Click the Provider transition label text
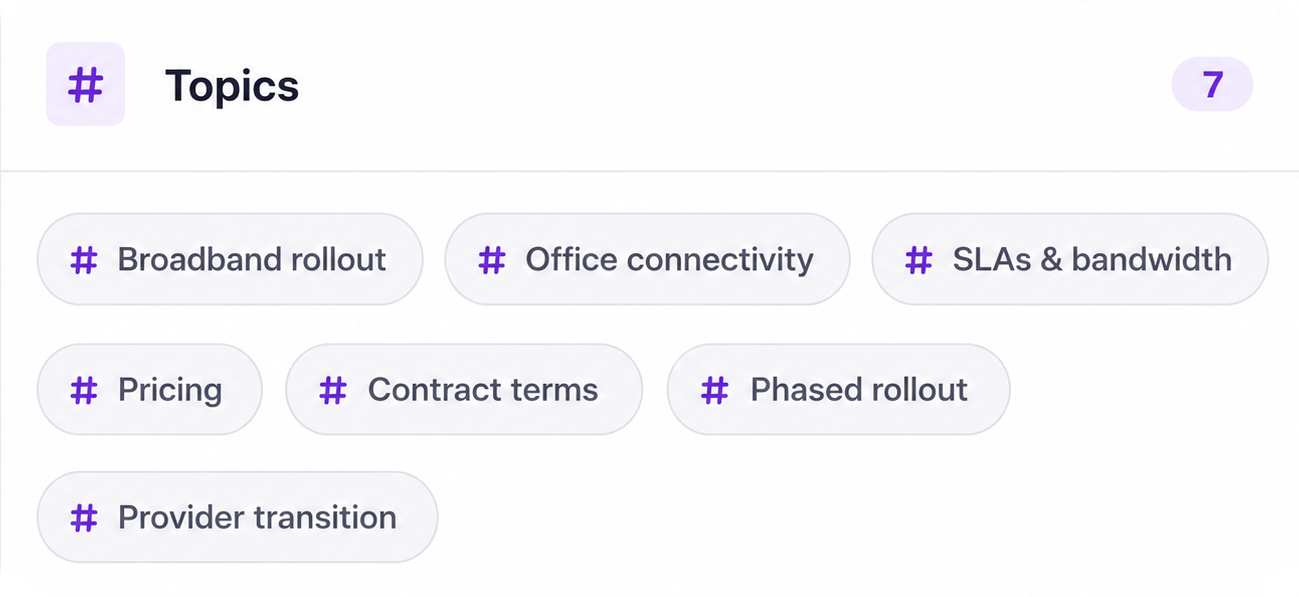 coord(258,517)
